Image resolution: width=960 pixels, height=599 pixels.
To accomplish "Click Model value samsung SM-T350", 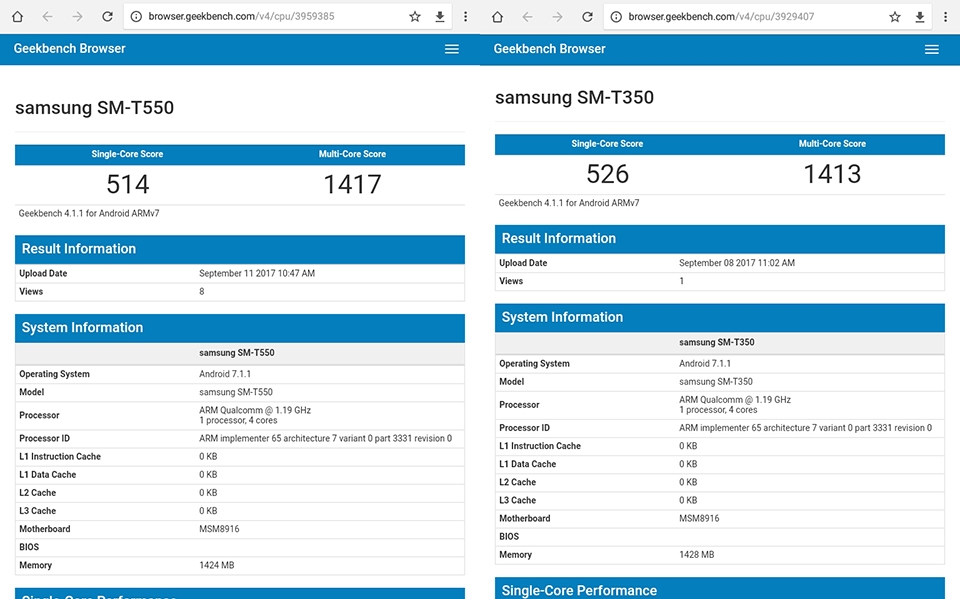I will (716, 382).
